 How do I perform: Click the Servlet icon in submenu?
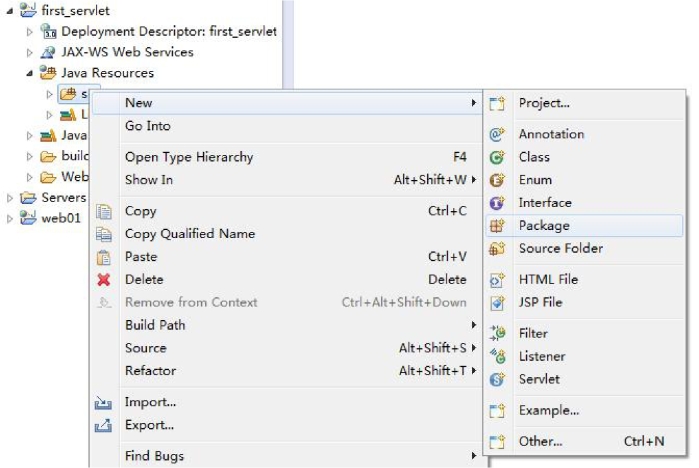click(x=497, y=379)
